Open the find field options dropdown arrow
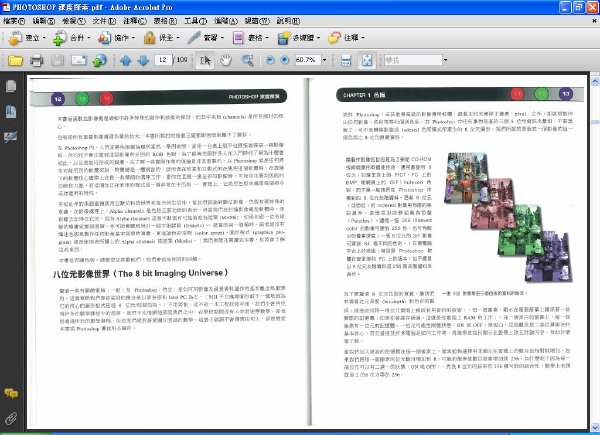Screen dimensions: 600x435 (x=445, y=60)
